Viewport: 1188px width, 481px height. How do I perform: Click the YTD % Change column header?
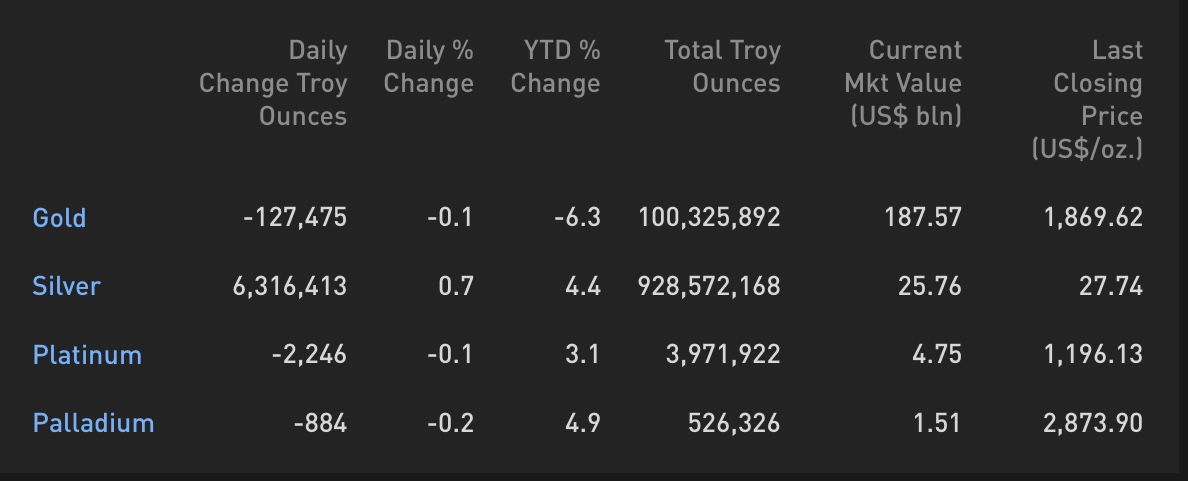coord(555,67)
